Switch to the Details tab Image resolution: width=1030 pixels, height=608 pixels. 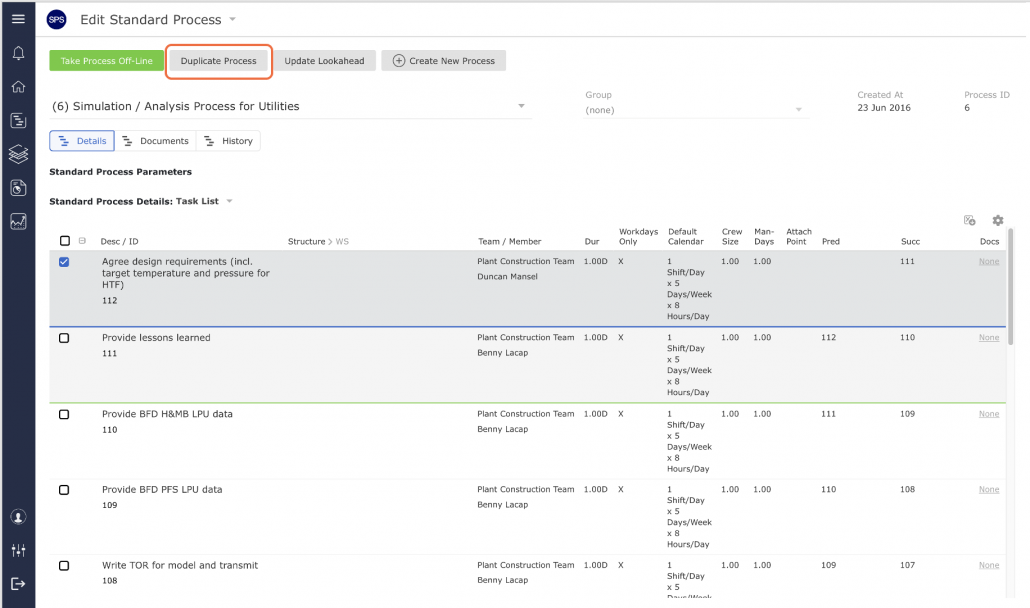[82, 141]
